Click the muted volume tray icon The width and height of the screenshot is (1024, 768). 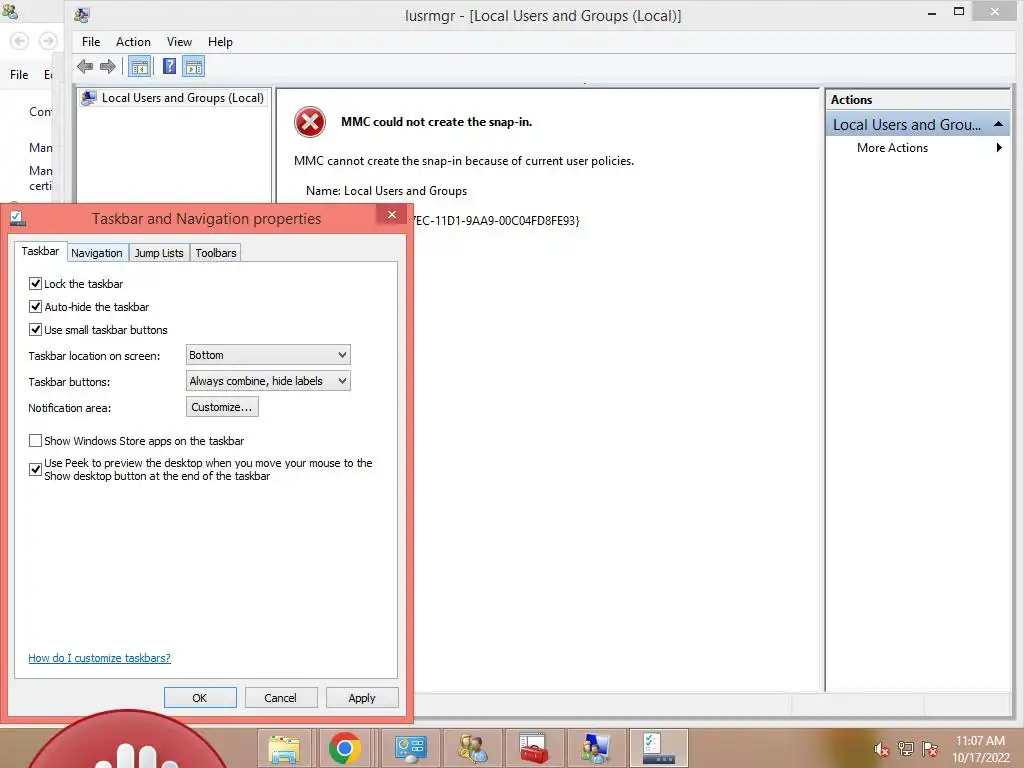[881, 749]
